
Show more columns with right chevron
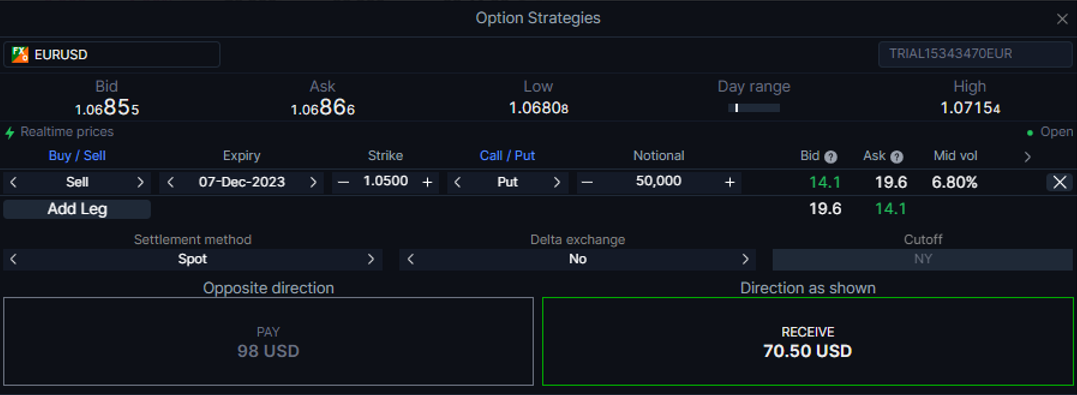pos(1028,157)
